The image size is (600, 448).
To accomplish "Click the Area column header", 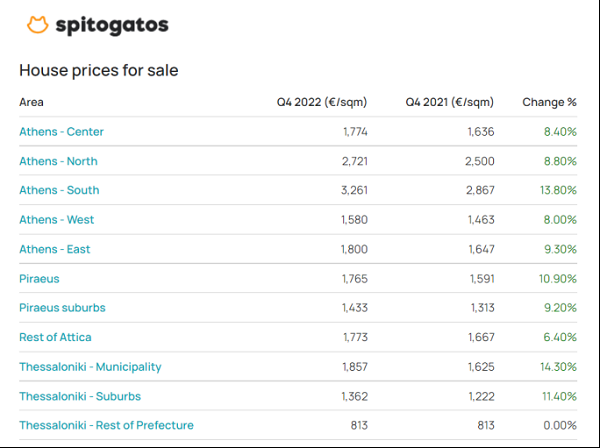I will click(31, 102).
